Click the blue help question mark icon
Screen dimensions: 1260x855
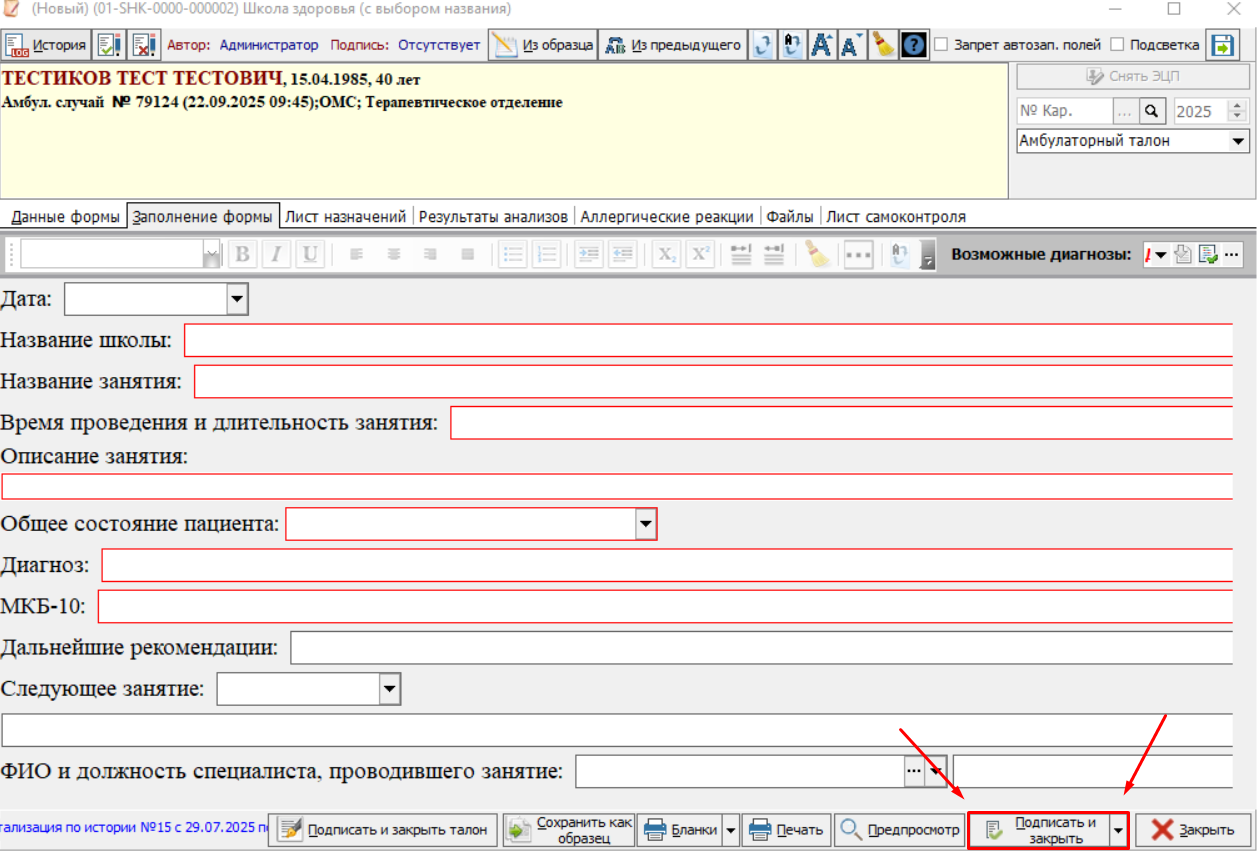point(913,45)
